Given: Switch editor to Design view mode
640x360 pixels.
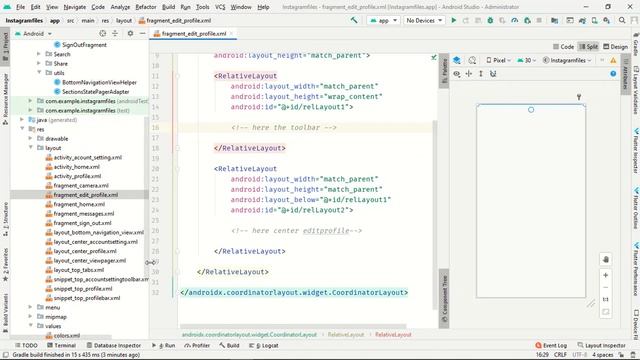Looking at the screenshot, I should (x=616, y=47).
